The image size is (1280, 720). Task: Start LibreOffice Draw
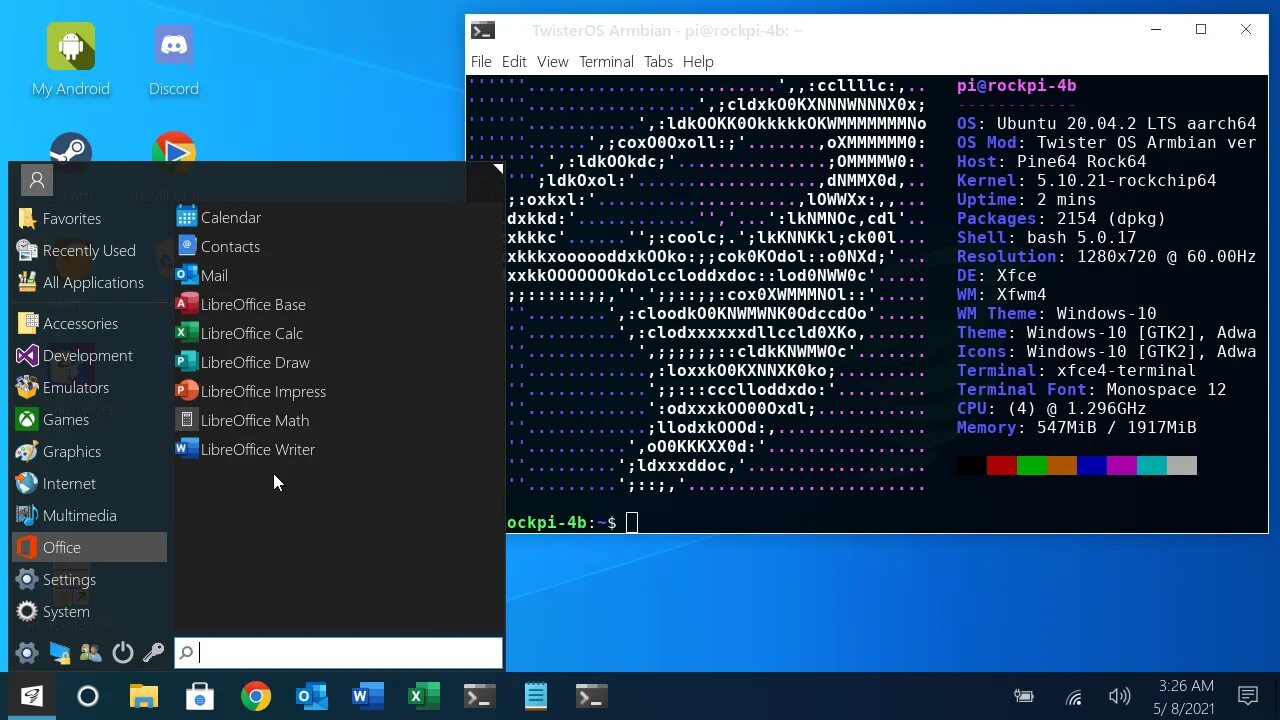tap(242, 362)
